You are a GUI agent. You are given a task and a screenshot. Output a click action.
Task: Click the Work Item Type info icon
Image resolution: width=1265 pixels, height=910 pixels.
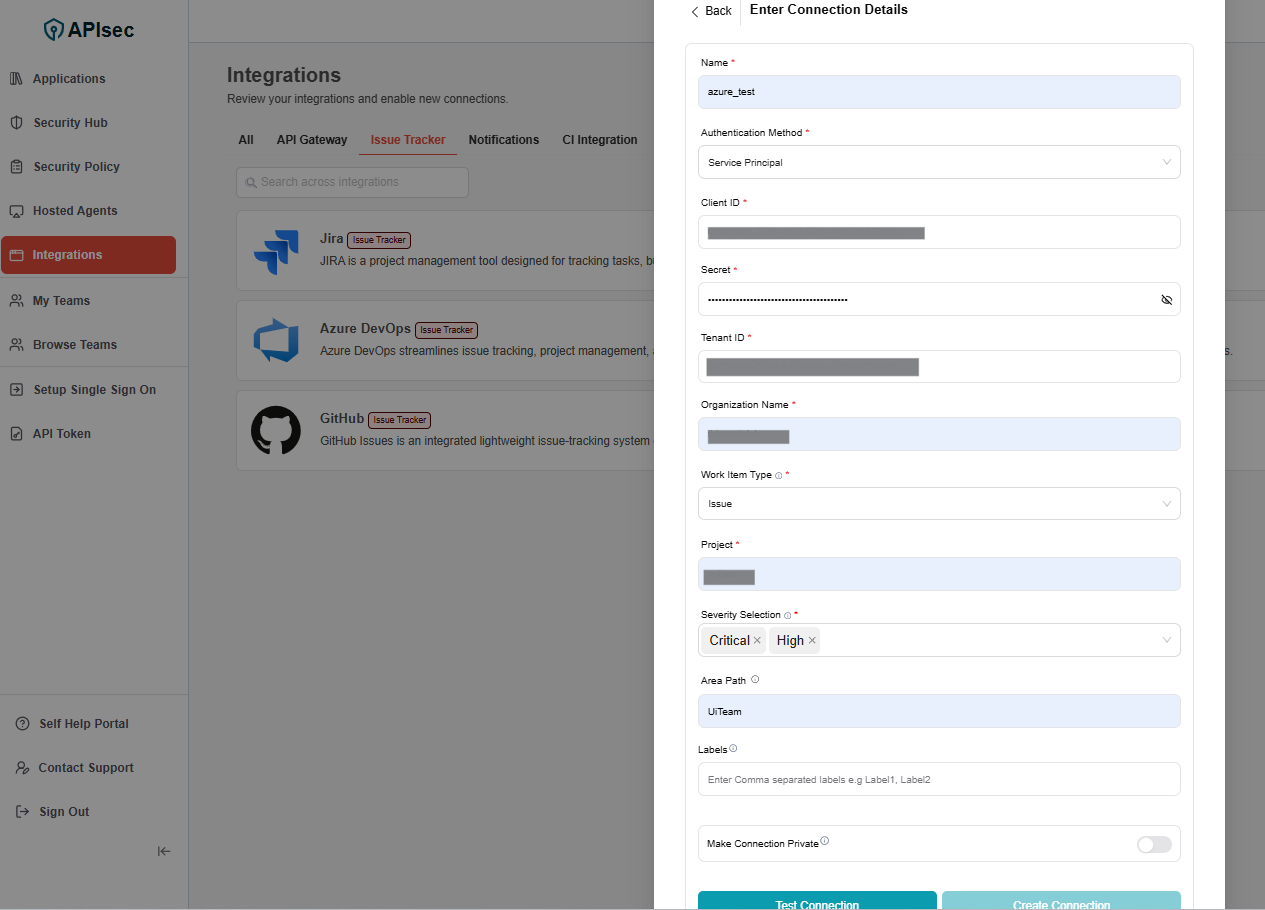click(779, 476)
